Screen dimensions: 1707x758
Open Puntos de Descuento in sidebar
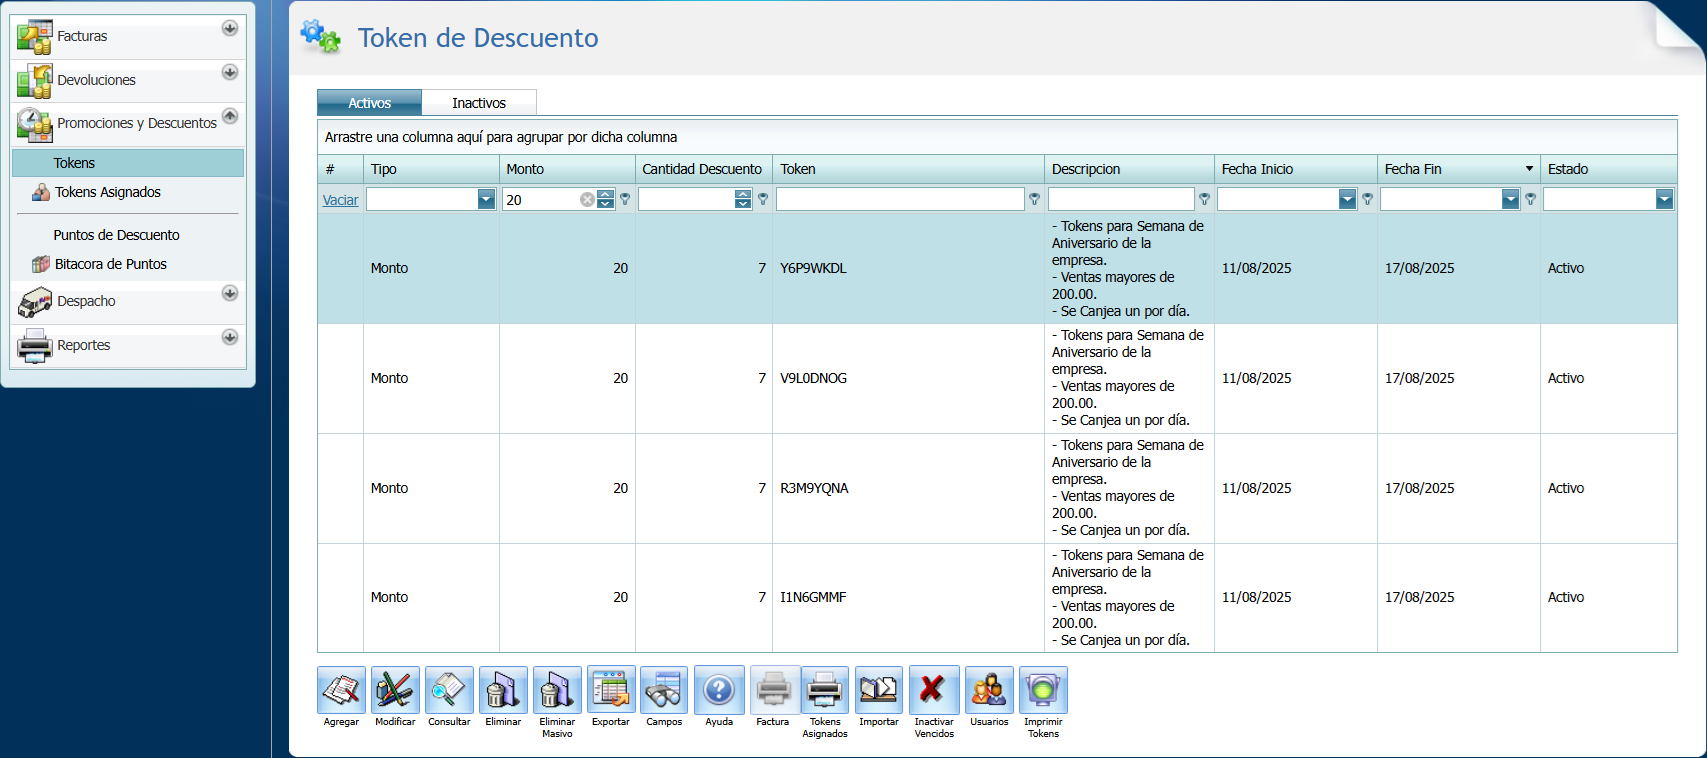(116, 235)
